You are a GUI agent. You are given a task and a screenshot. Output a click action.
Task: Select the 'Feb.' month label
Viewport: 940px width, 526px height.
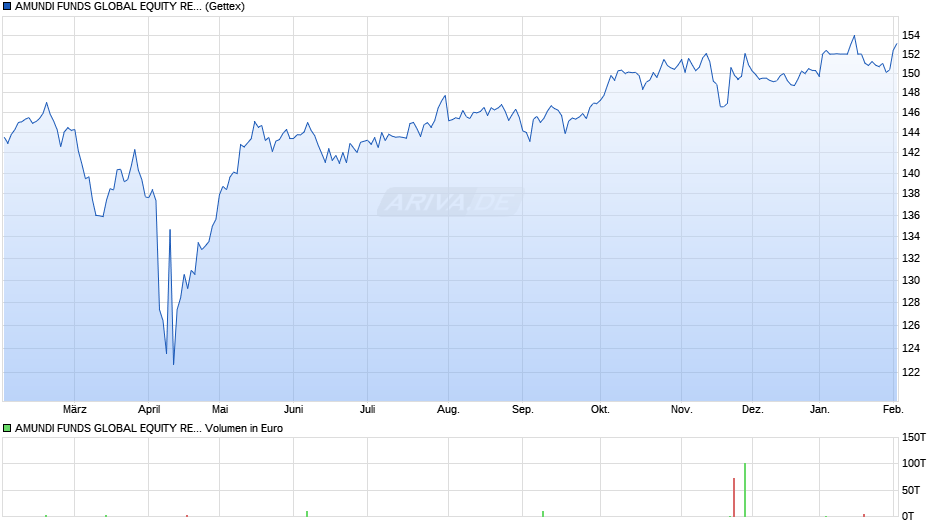(893, 409)
